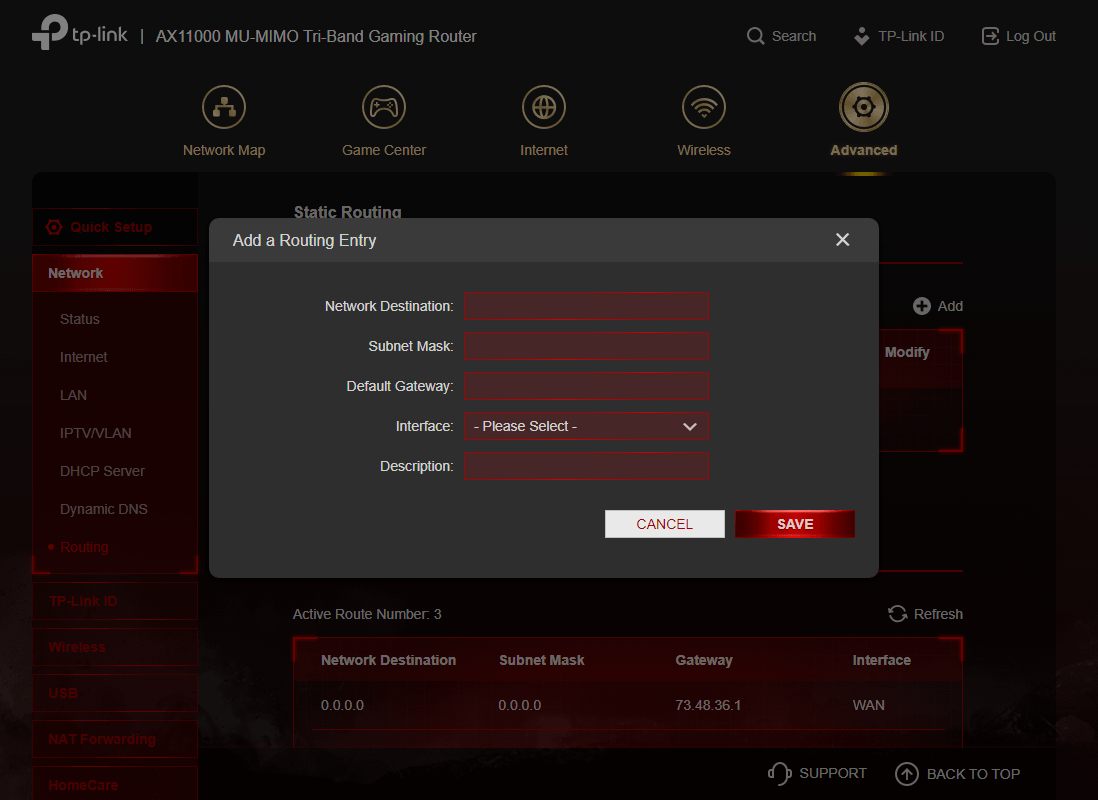The width and height of the screenshot is (1098, 800).
Task: Click the Default Gateway input field
Action: pos(587,386)
